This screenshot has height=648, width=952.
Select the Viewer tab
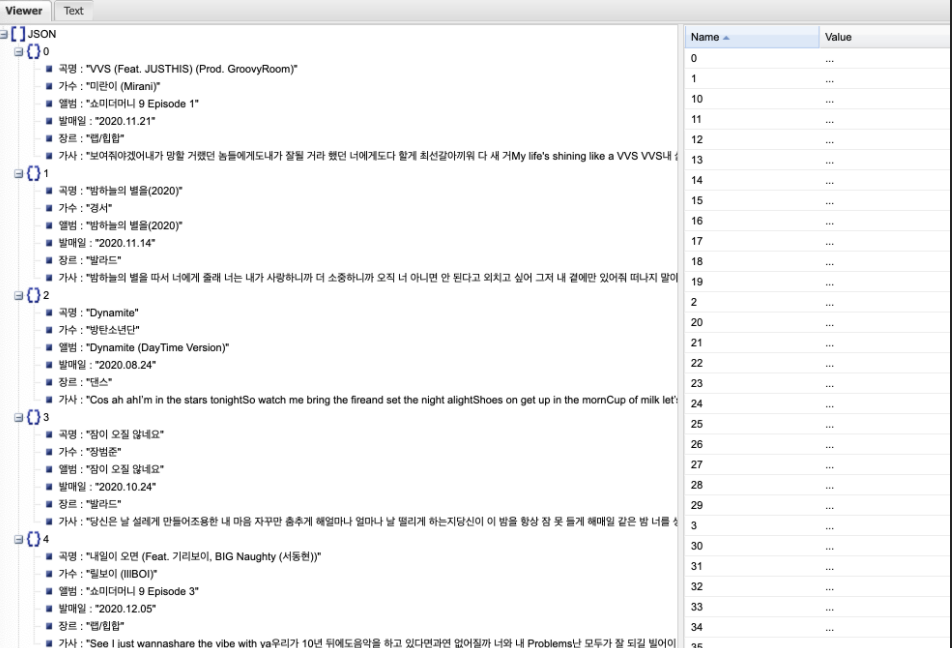click(x=24, y=11)
